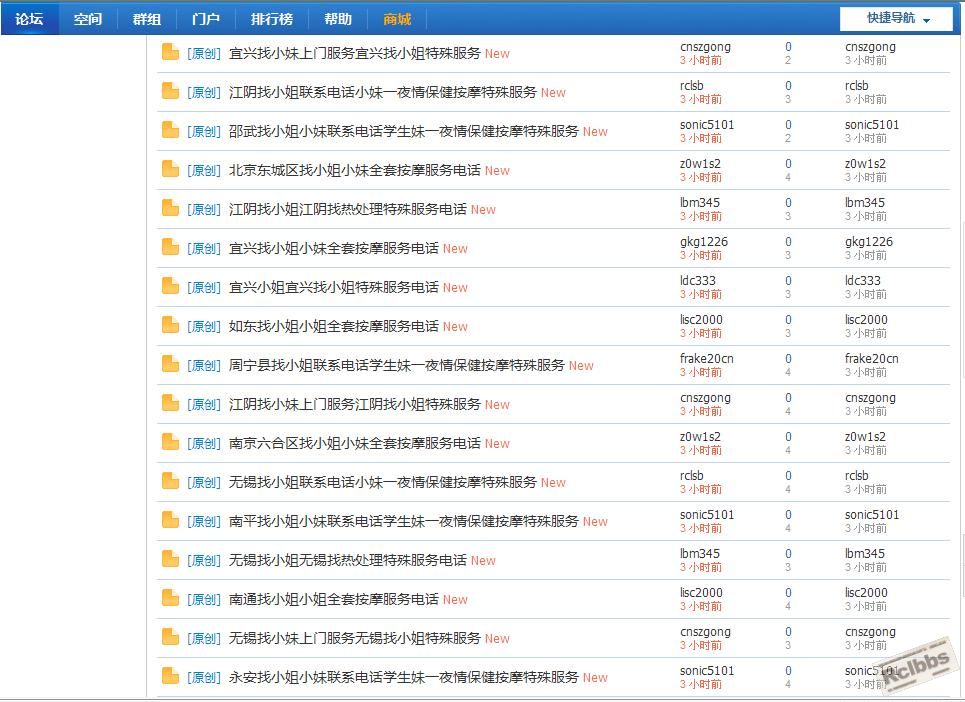Click folder icon of the 如东 thread
This screenshot has height=702, width=965.
[170, 325]
